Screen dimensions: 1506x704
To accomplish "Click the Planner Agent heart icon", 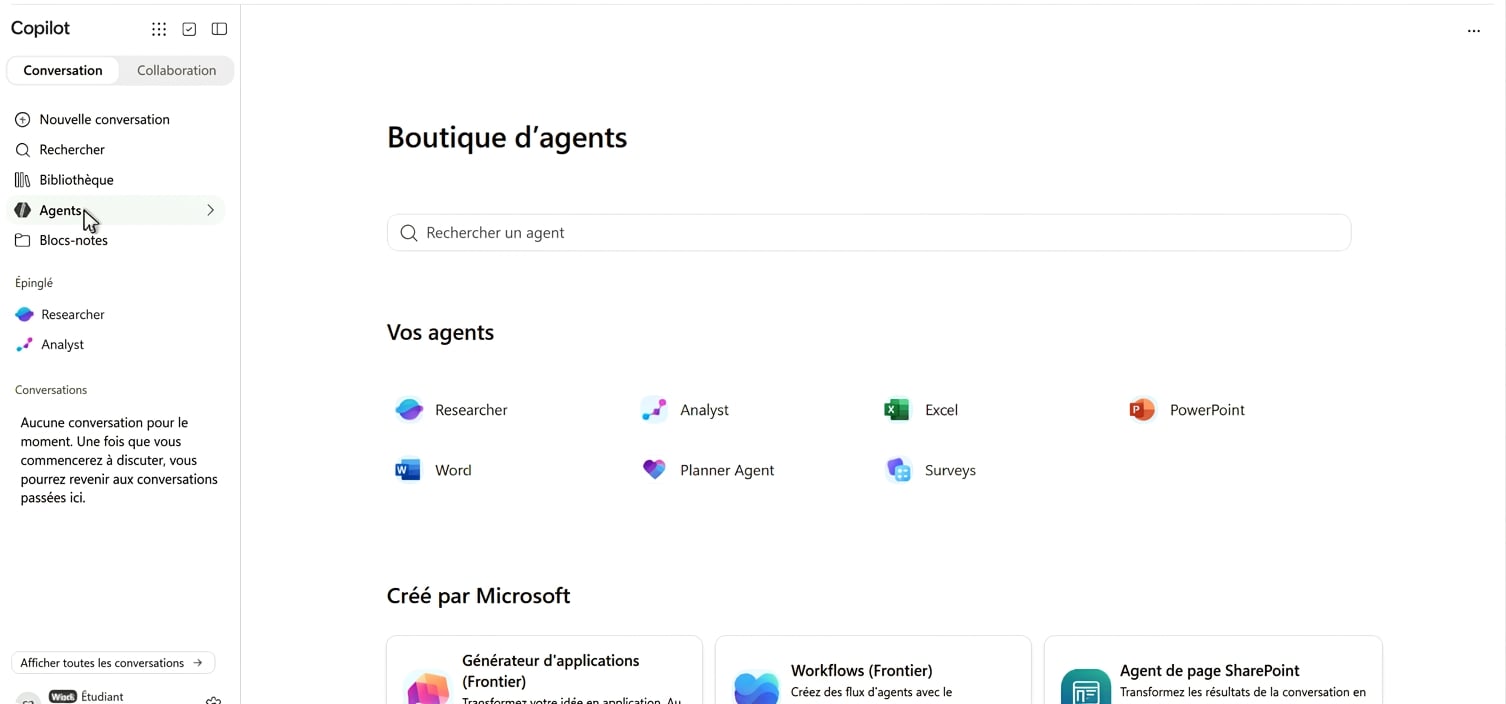I will click(x=654, y=469).
